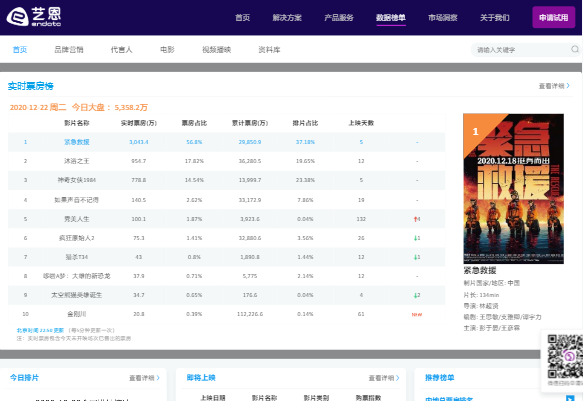The image size is (583, 401).
Task: Click the 片长 134min detail line
Action: (x=481, y=295)
